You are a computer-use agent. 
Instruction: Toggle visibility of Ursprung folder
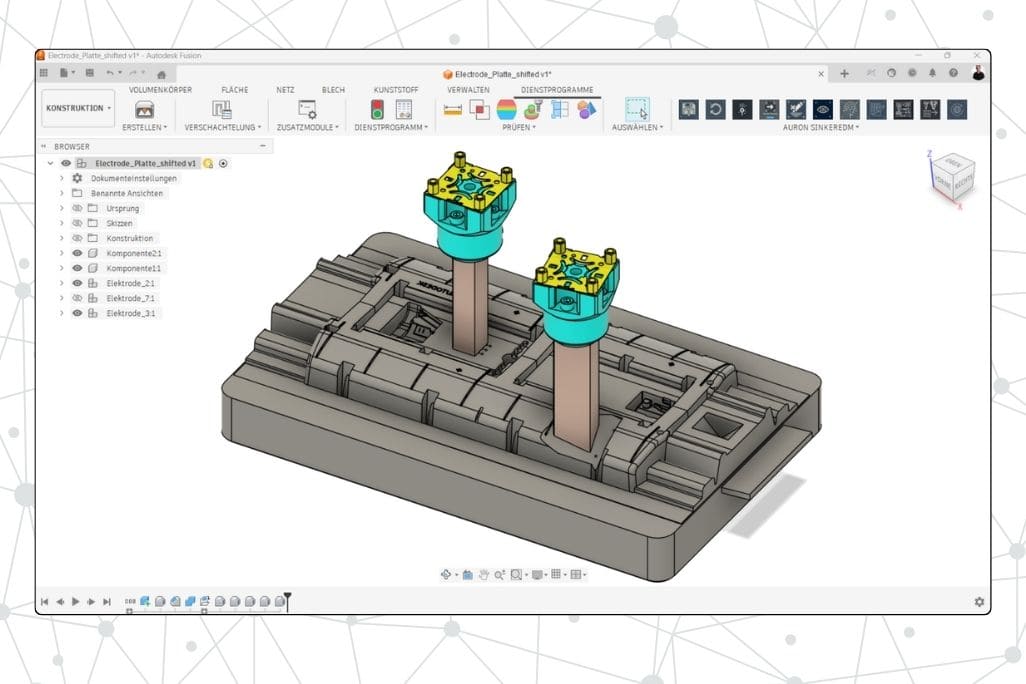pyautogui.click(x=77, y=208)
